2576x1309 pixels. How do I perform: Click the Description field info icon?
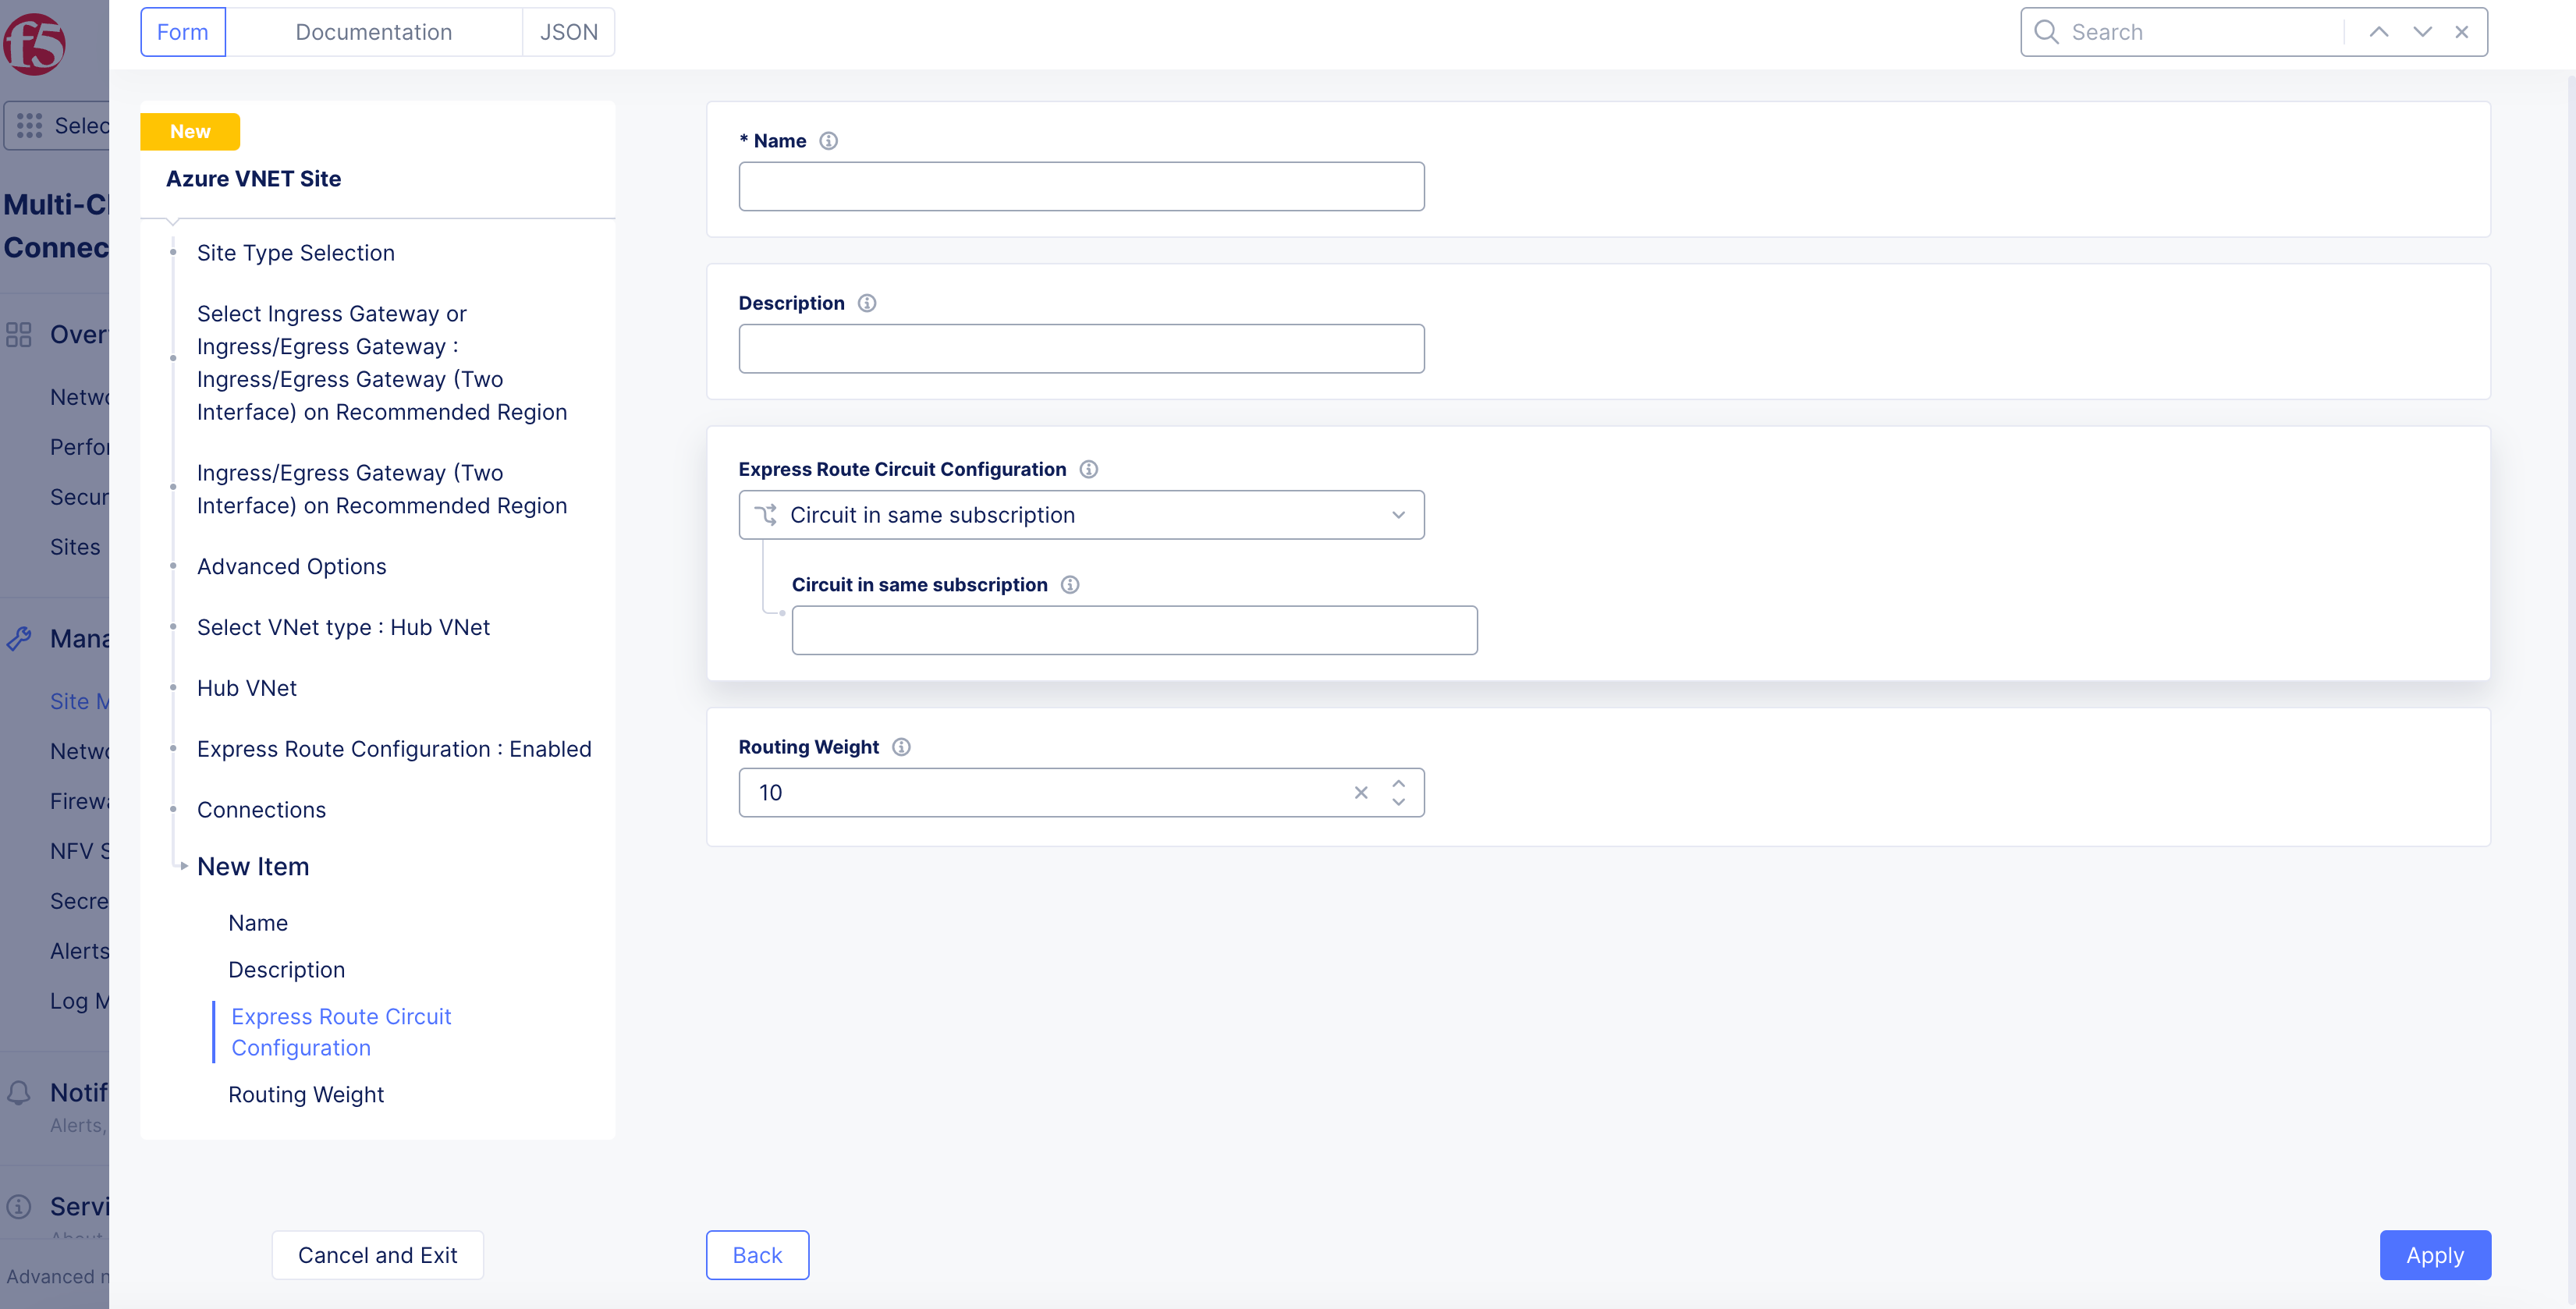(866, 303)
